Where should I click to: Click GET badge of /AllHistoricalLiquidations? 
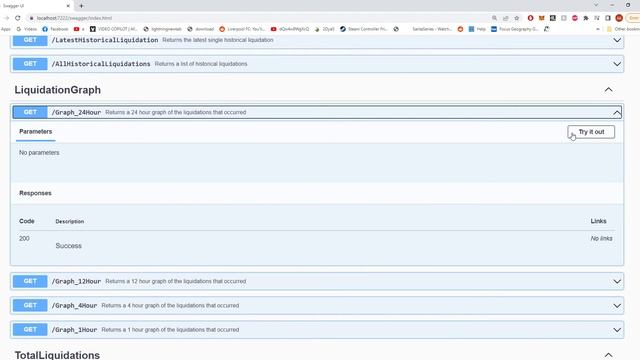(x=30, y=64)
